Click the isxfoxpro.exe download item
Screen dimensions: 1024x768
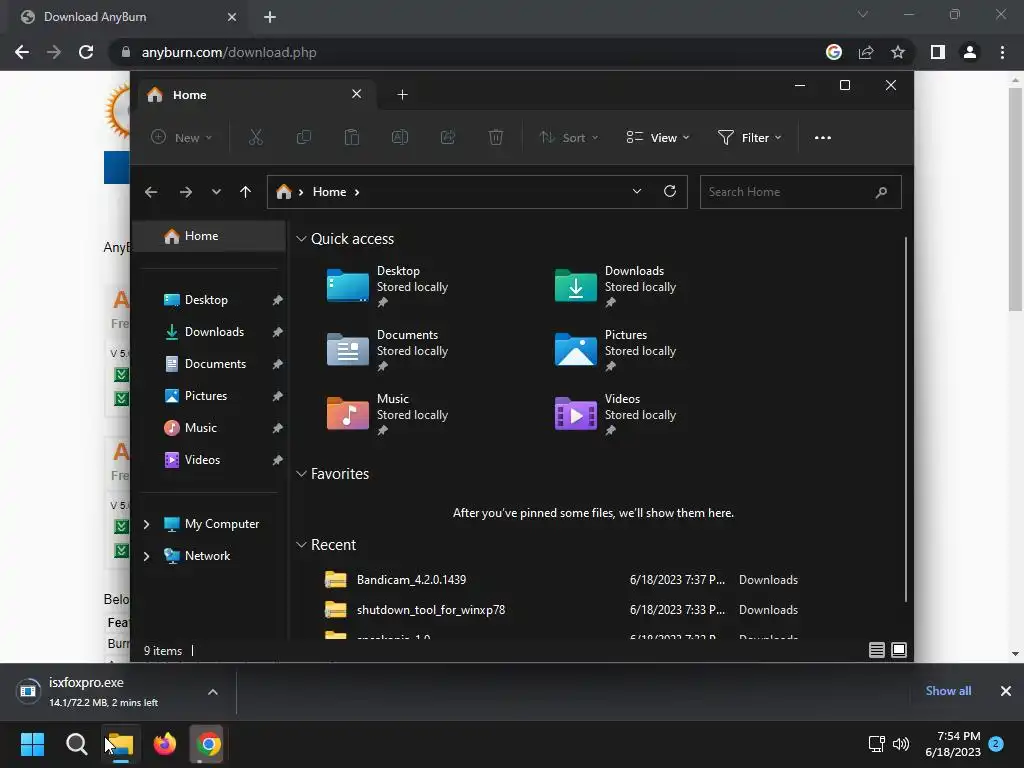pyautogui.click(x=104, y=692)
